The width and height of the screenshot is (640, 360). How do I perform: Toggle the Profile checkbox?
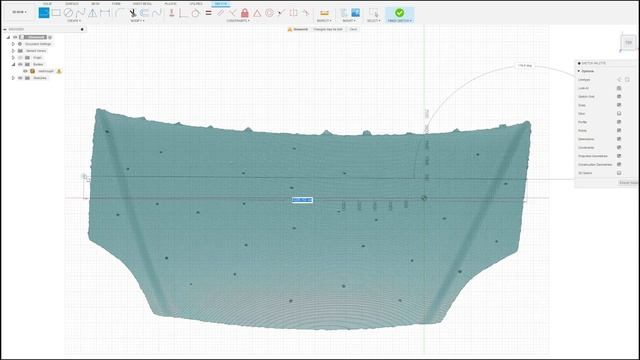tap(619, 122)
